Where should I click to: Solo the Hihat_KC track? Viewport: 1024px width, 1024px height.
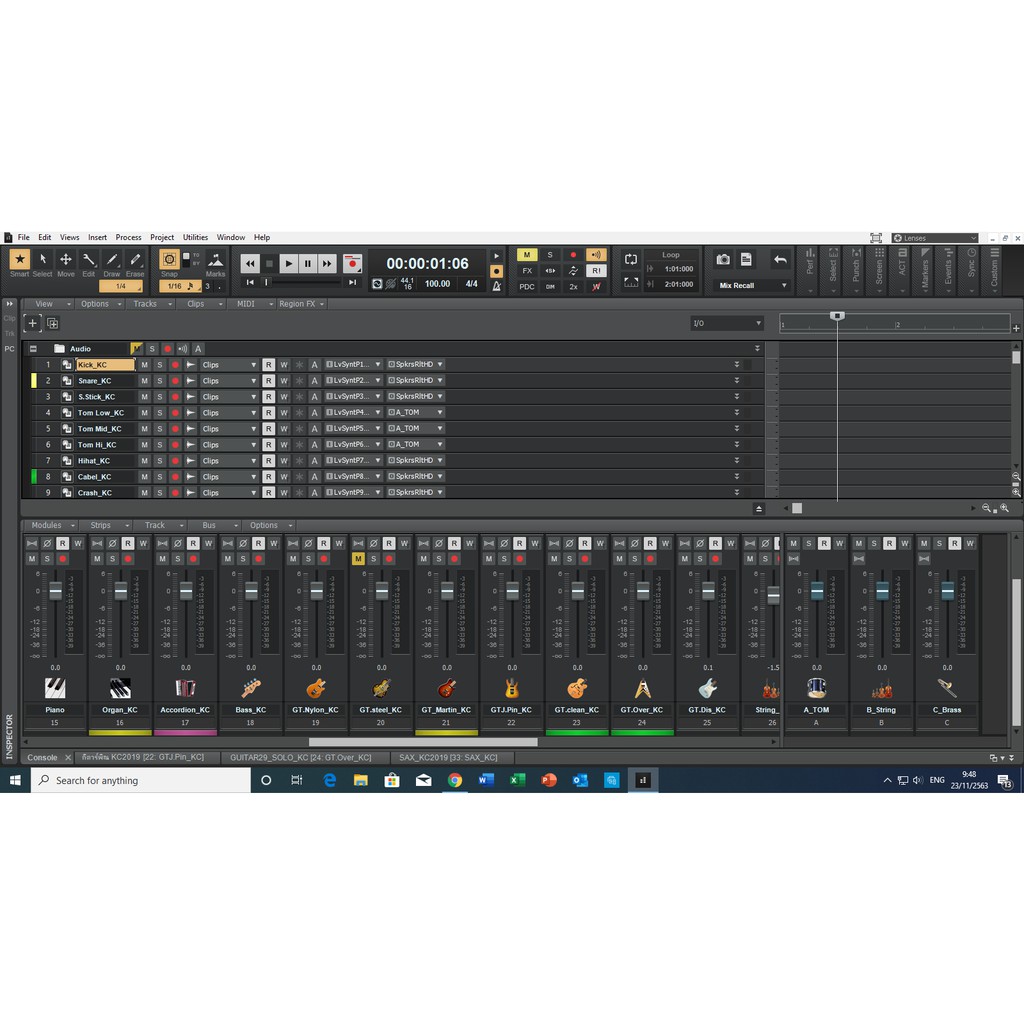tap(159, 461)
